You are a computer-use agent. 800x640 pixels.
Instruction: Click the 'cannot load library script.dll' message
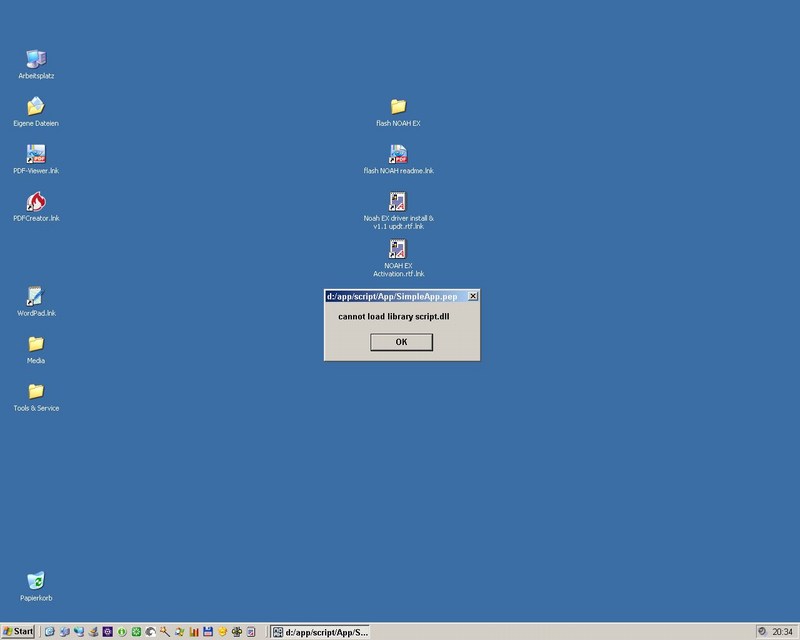pos(393,316)
